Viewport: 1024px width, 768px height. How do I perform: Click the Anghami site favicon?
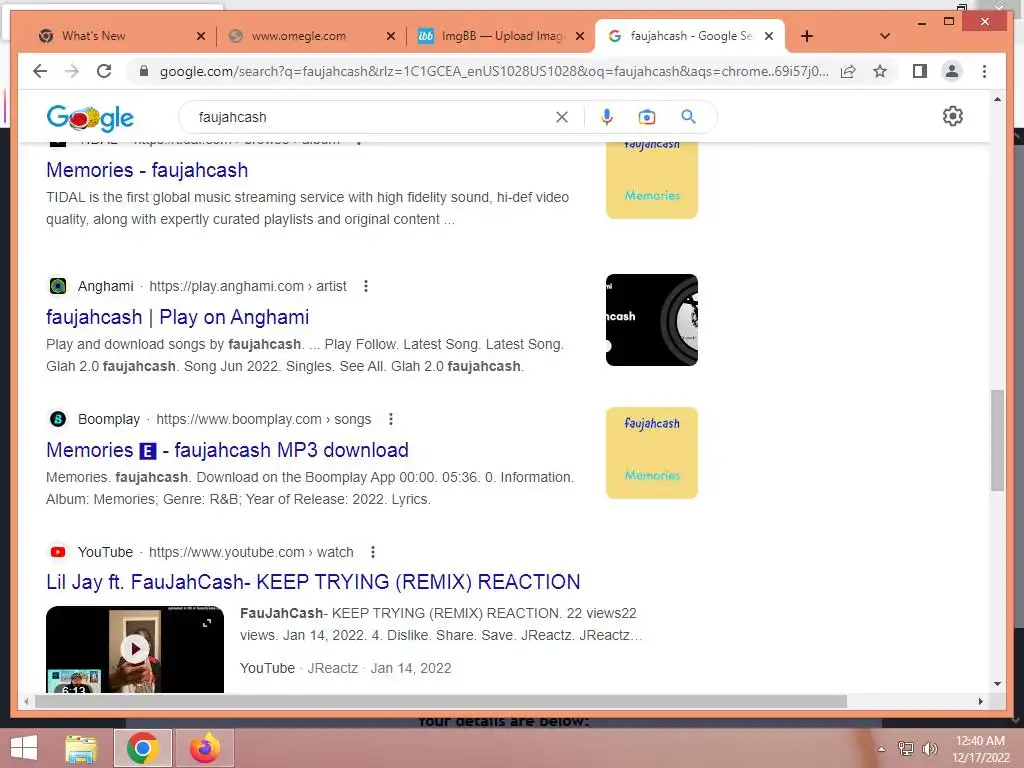[x=58, y=286]
